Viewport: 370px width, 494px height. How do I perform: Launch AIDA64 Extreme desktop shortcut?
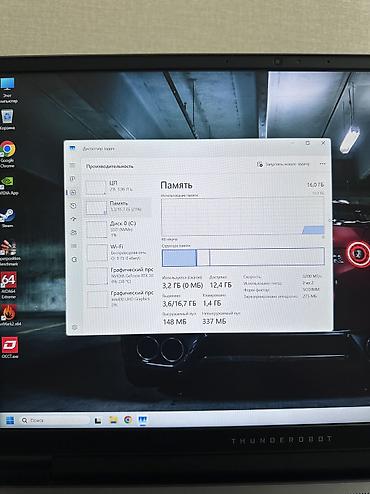[x=8, y=285]
